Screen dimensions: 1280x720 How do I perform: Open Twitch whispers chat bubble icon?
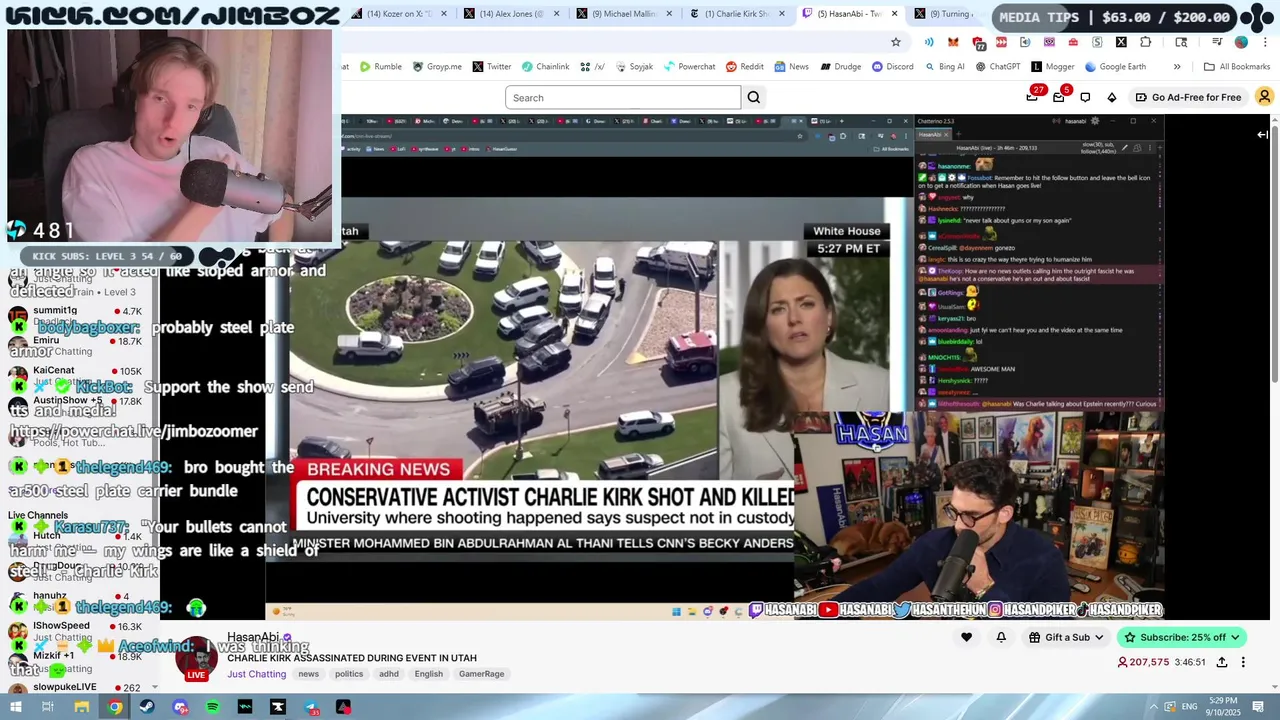click(1085, 97)
